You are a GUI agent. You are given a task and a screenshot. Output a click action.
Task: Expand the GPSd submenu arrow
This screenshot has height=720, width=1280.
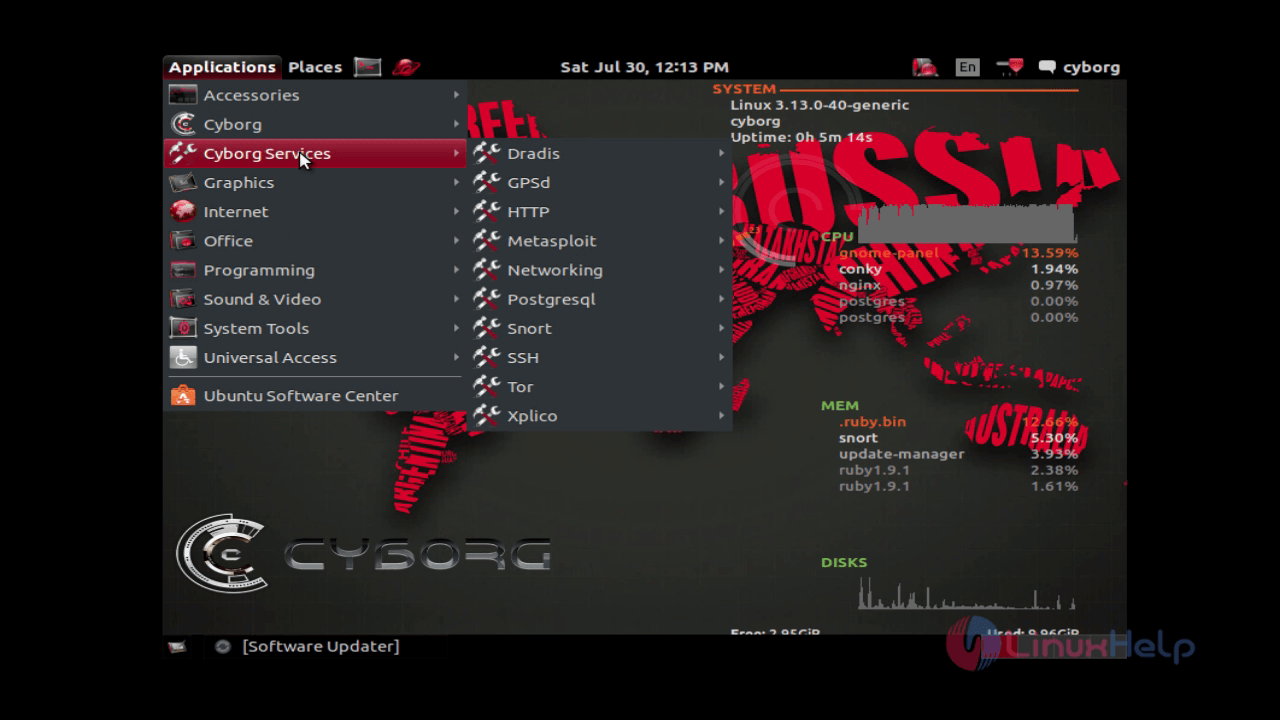(721, 182)
